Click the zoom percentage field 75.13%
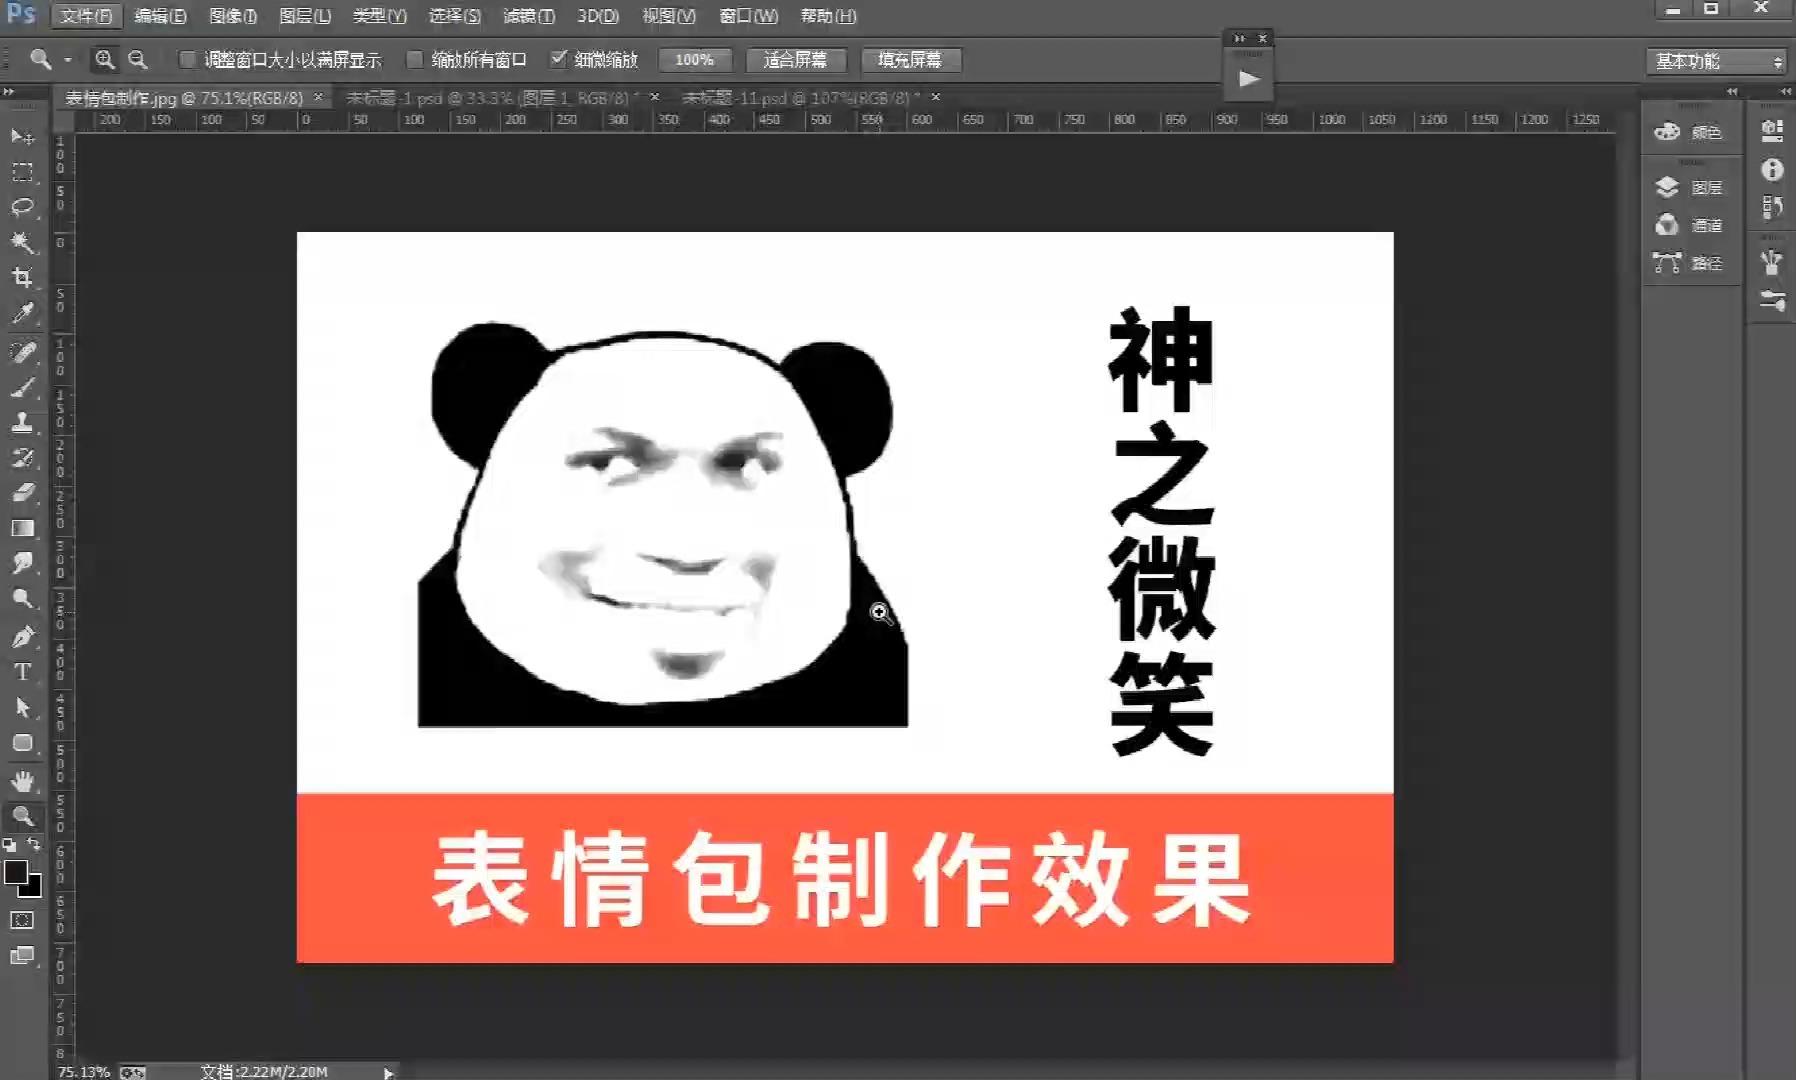1796x1080 pixels. pos(83,1072)
